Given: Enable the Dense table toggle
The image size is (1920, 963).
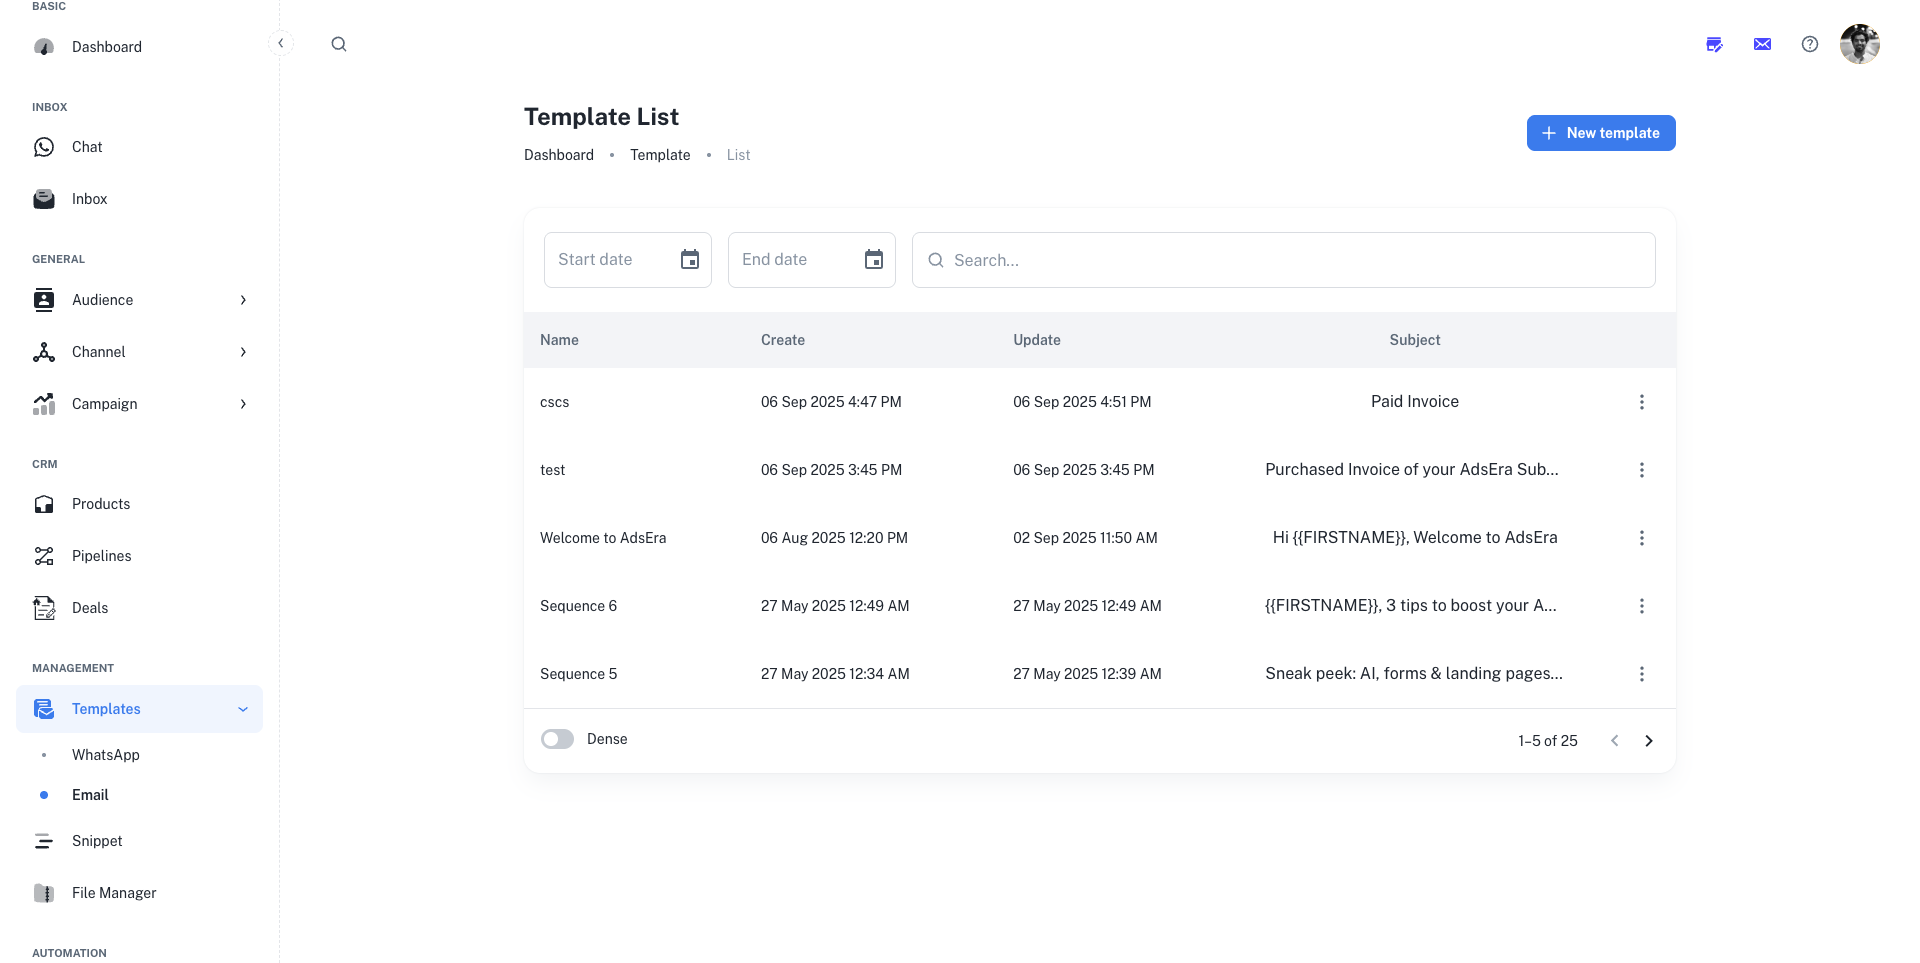Looking at the screenshot, I should point(558,739).
